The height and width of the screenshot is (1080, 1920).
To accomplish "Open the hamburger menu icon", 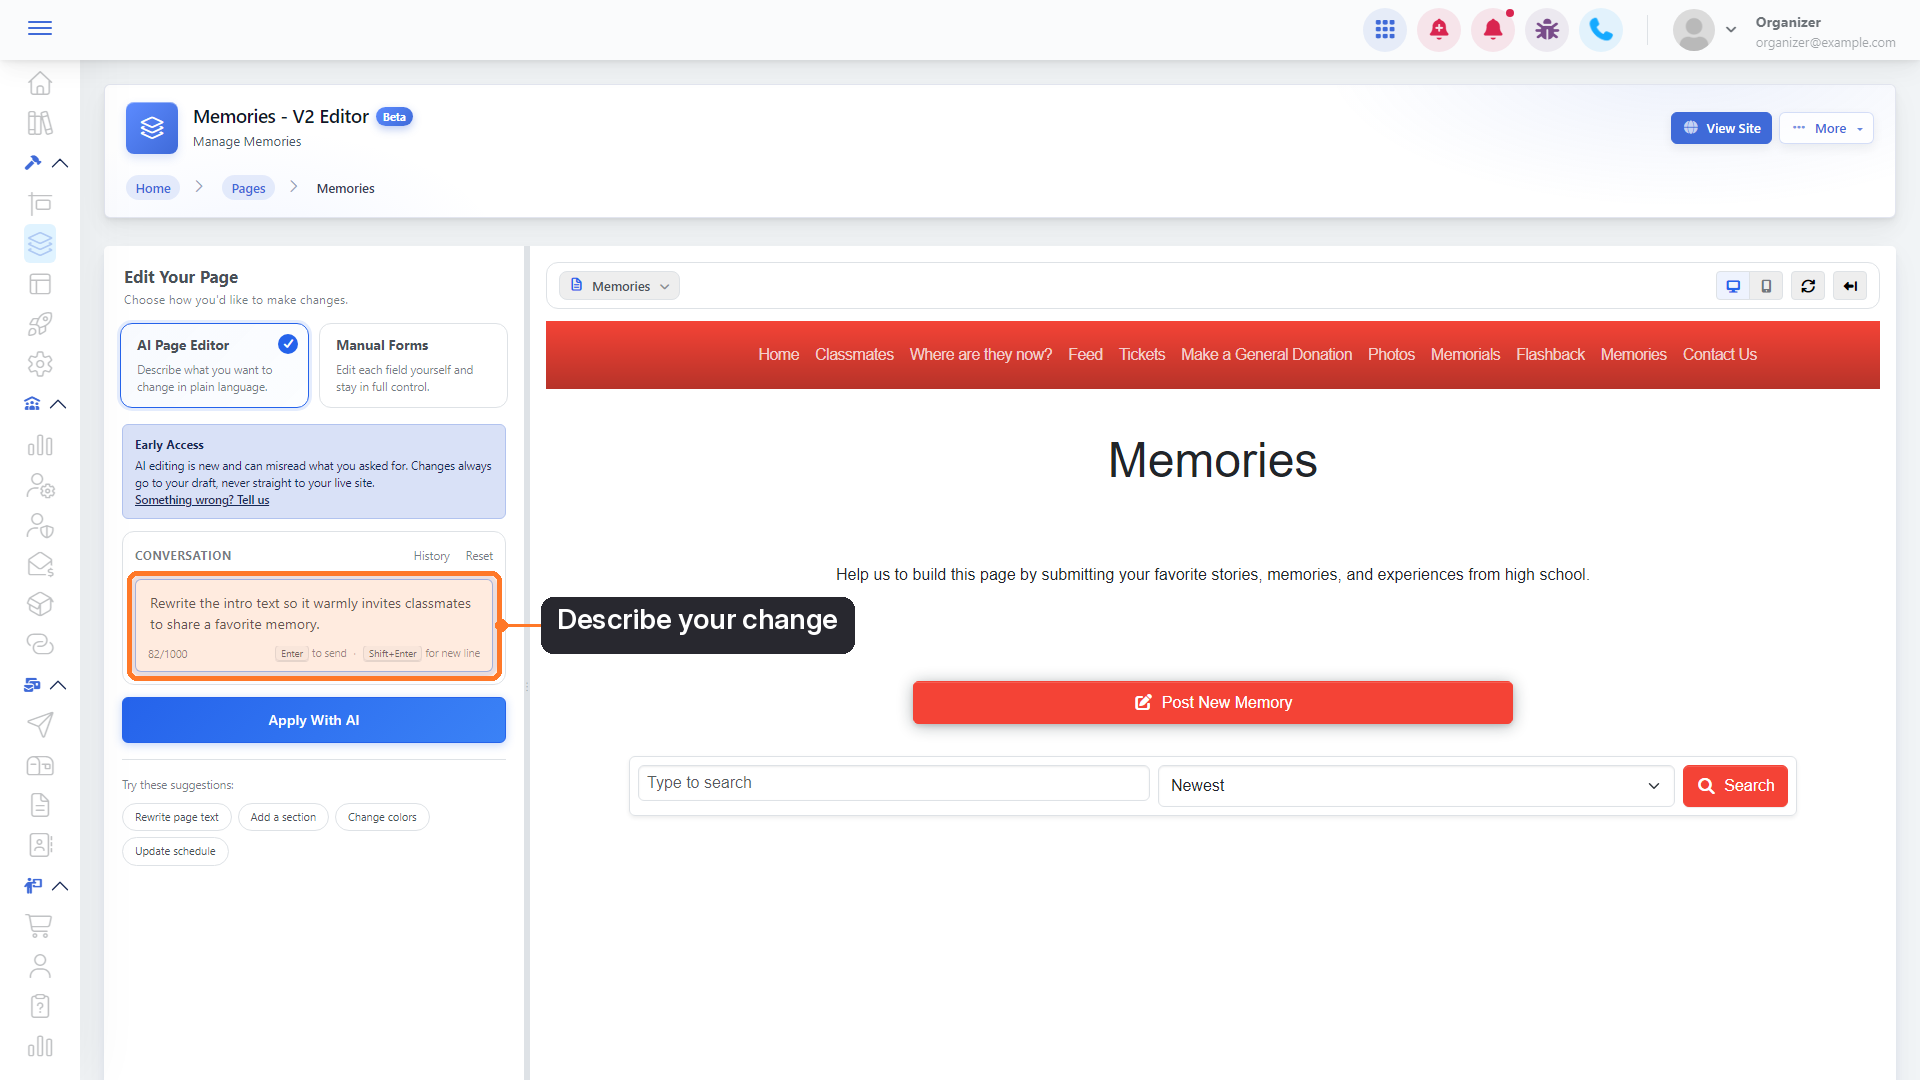I will point(40,28).
